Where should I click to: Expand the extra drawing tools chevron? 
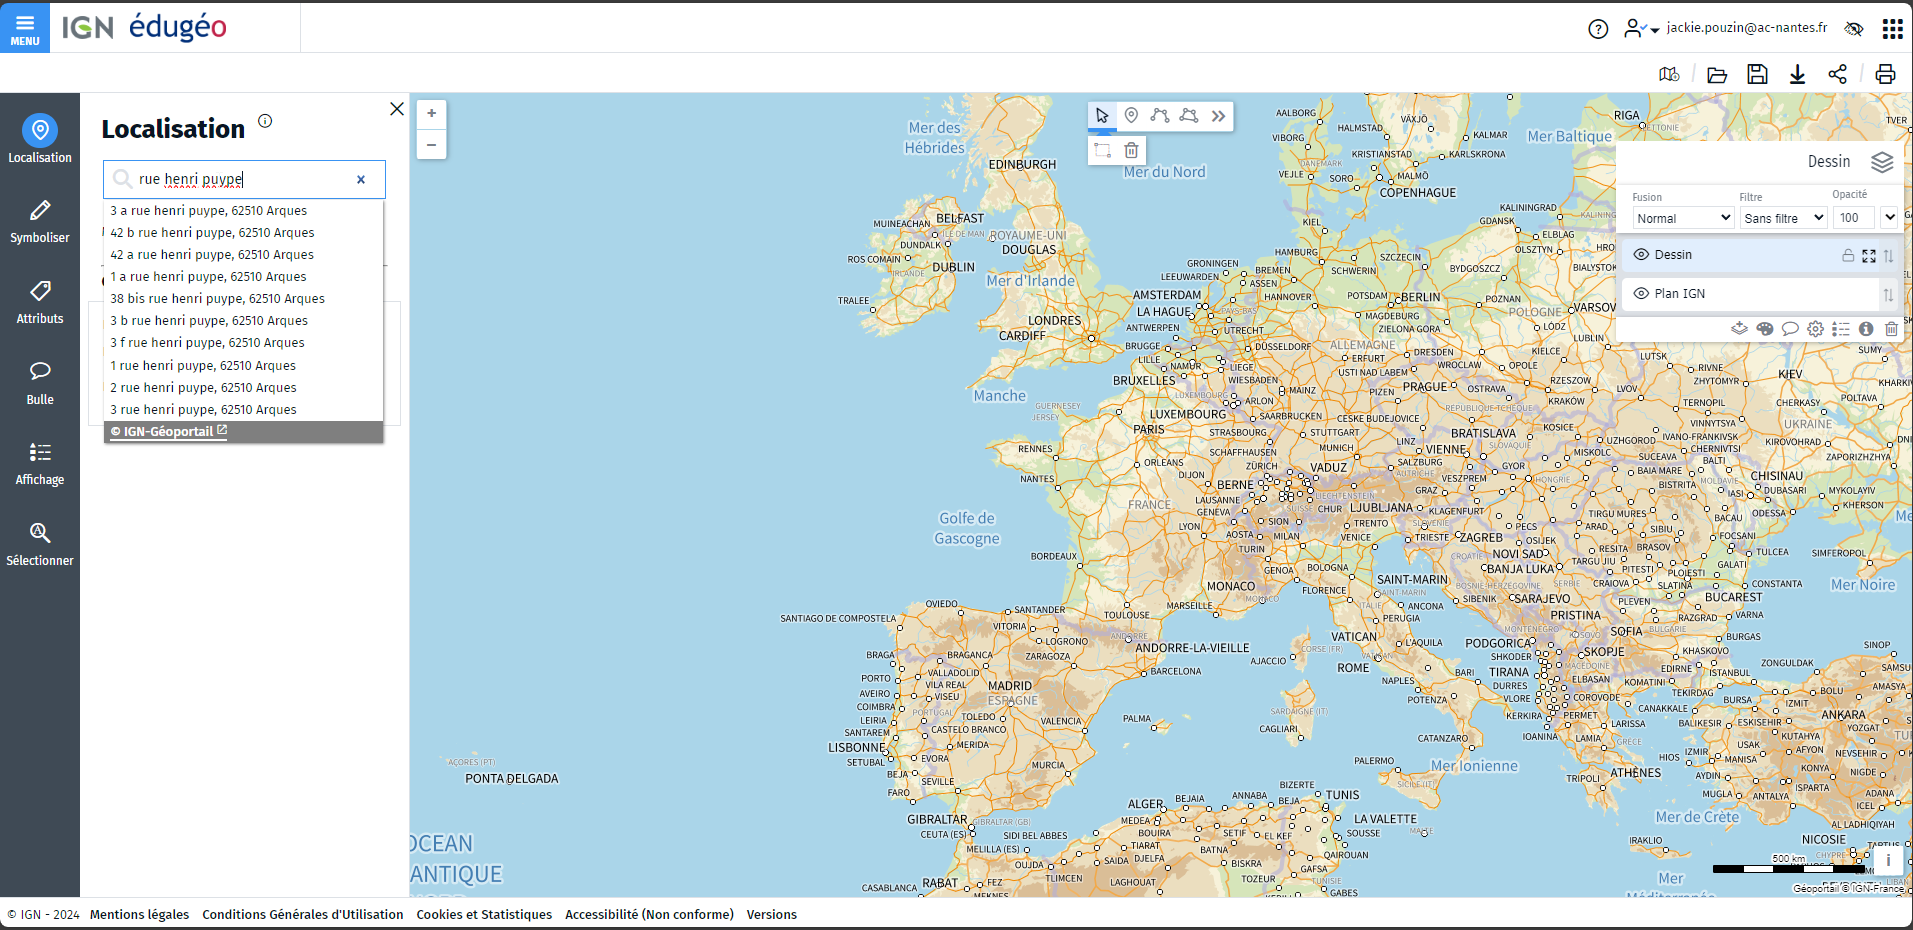(x=1218, y=116)
